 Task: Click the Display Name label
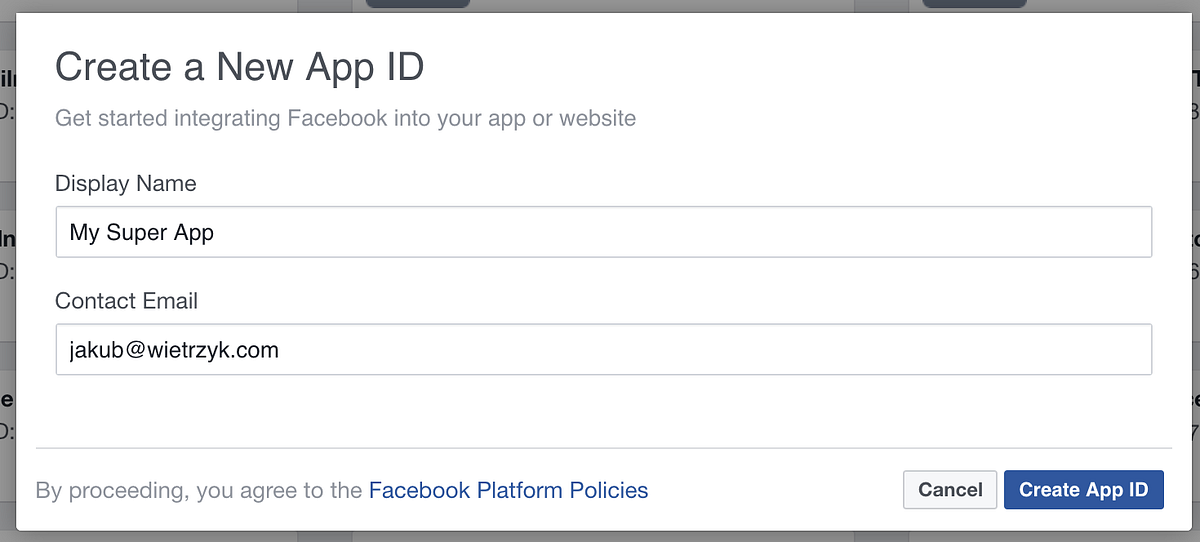point(125,184)
